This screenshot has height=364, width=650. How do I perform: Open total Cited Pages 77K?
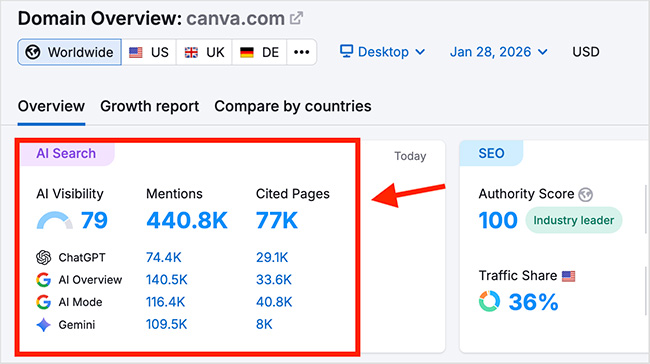(277, 220)
